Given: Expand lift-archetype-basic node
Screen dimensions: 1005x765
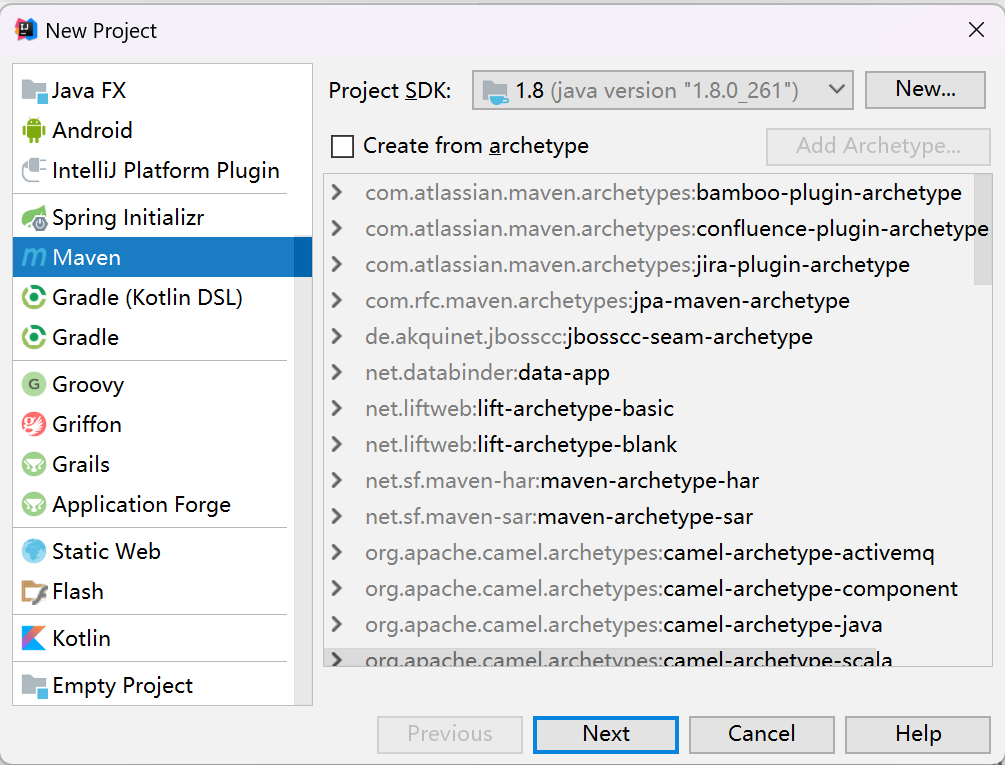Looking at the screenshot, I should click(336, 408).
